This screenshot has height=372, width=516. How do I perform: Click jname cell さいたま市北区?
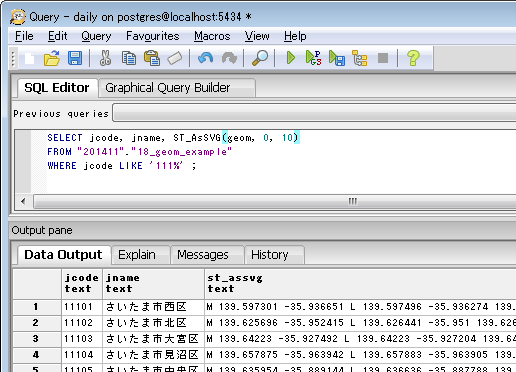point(153,323)
